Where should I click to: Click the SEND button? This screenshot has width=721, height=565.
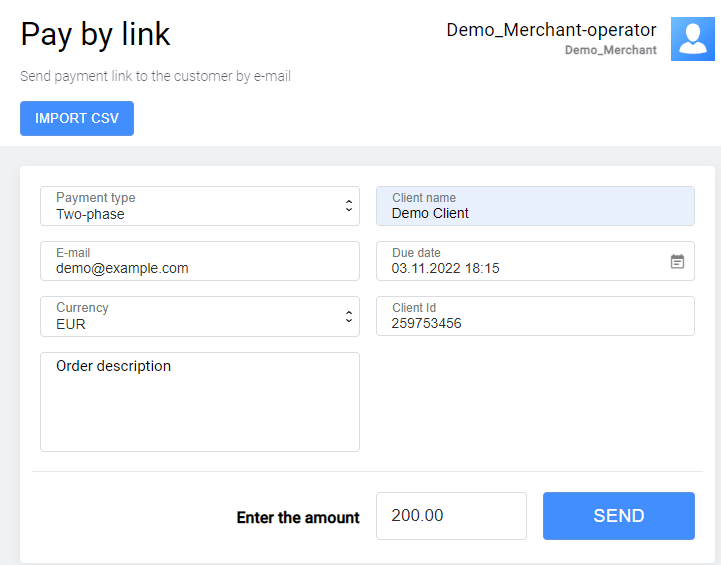(x=618, y=516)
